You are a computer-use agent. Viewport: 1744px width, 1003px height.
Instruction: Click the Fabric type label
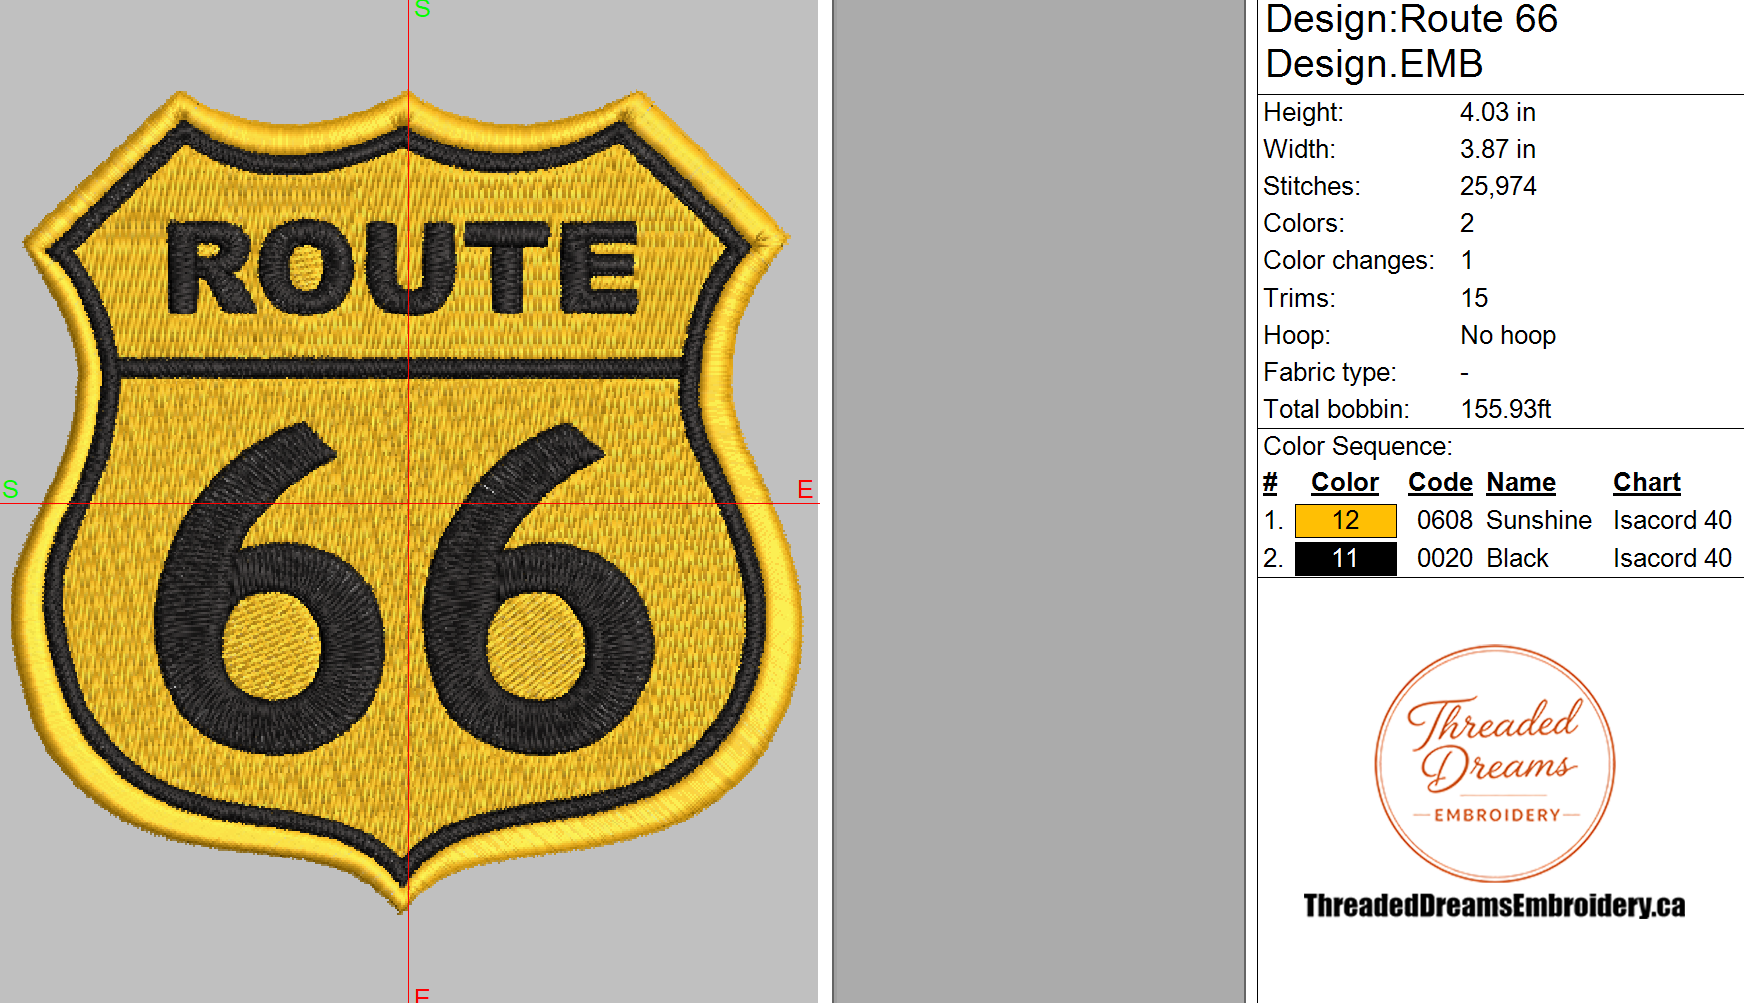1329,372
